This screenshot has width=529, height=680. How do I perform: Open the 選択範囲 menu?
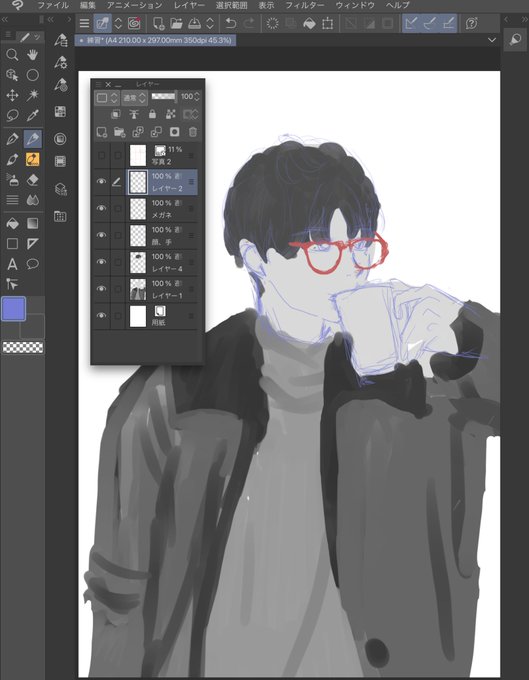(x=232, y=6)
